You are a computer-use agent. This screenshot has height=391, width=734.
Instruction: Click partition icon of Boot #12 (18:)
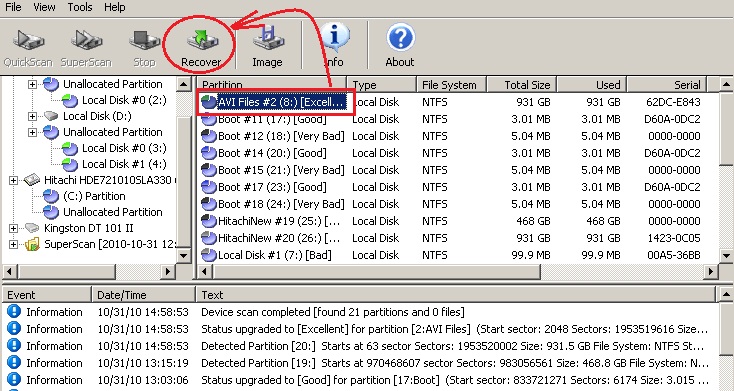(x=208, y=136)
